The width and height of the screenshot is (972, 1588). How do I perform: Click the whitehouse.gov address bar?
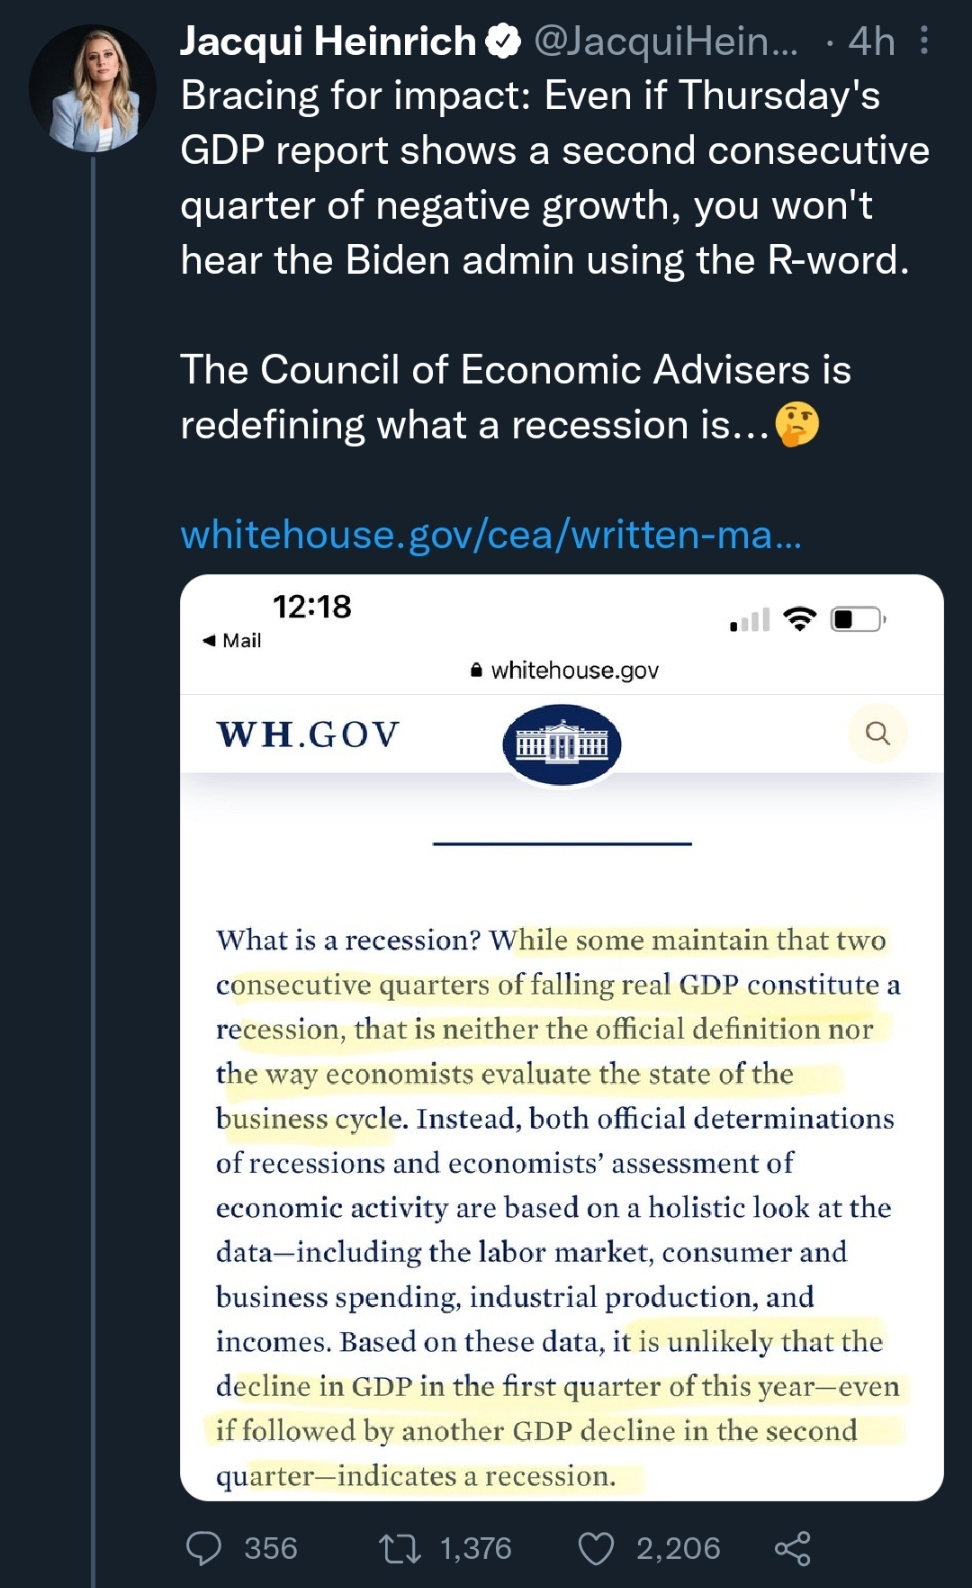pos(564,670)
